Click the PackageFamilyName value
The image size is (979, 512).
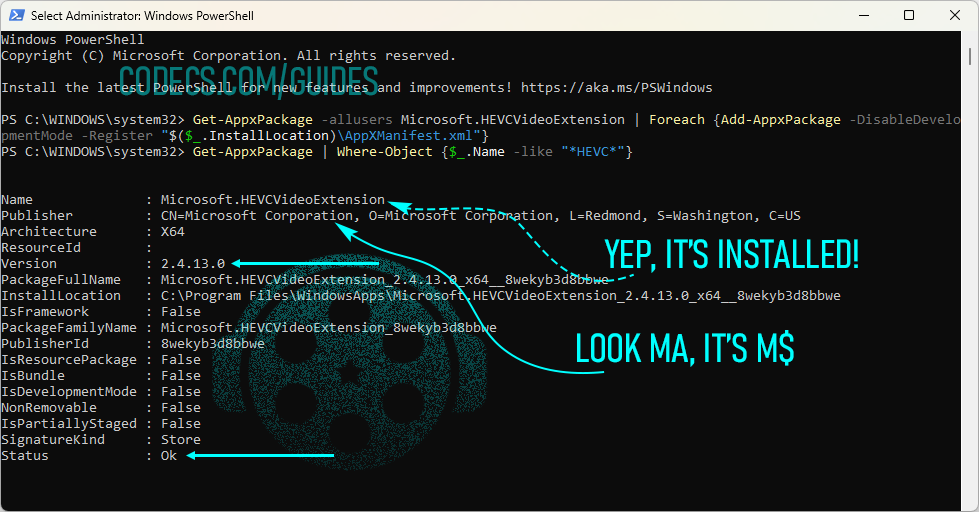328,328
